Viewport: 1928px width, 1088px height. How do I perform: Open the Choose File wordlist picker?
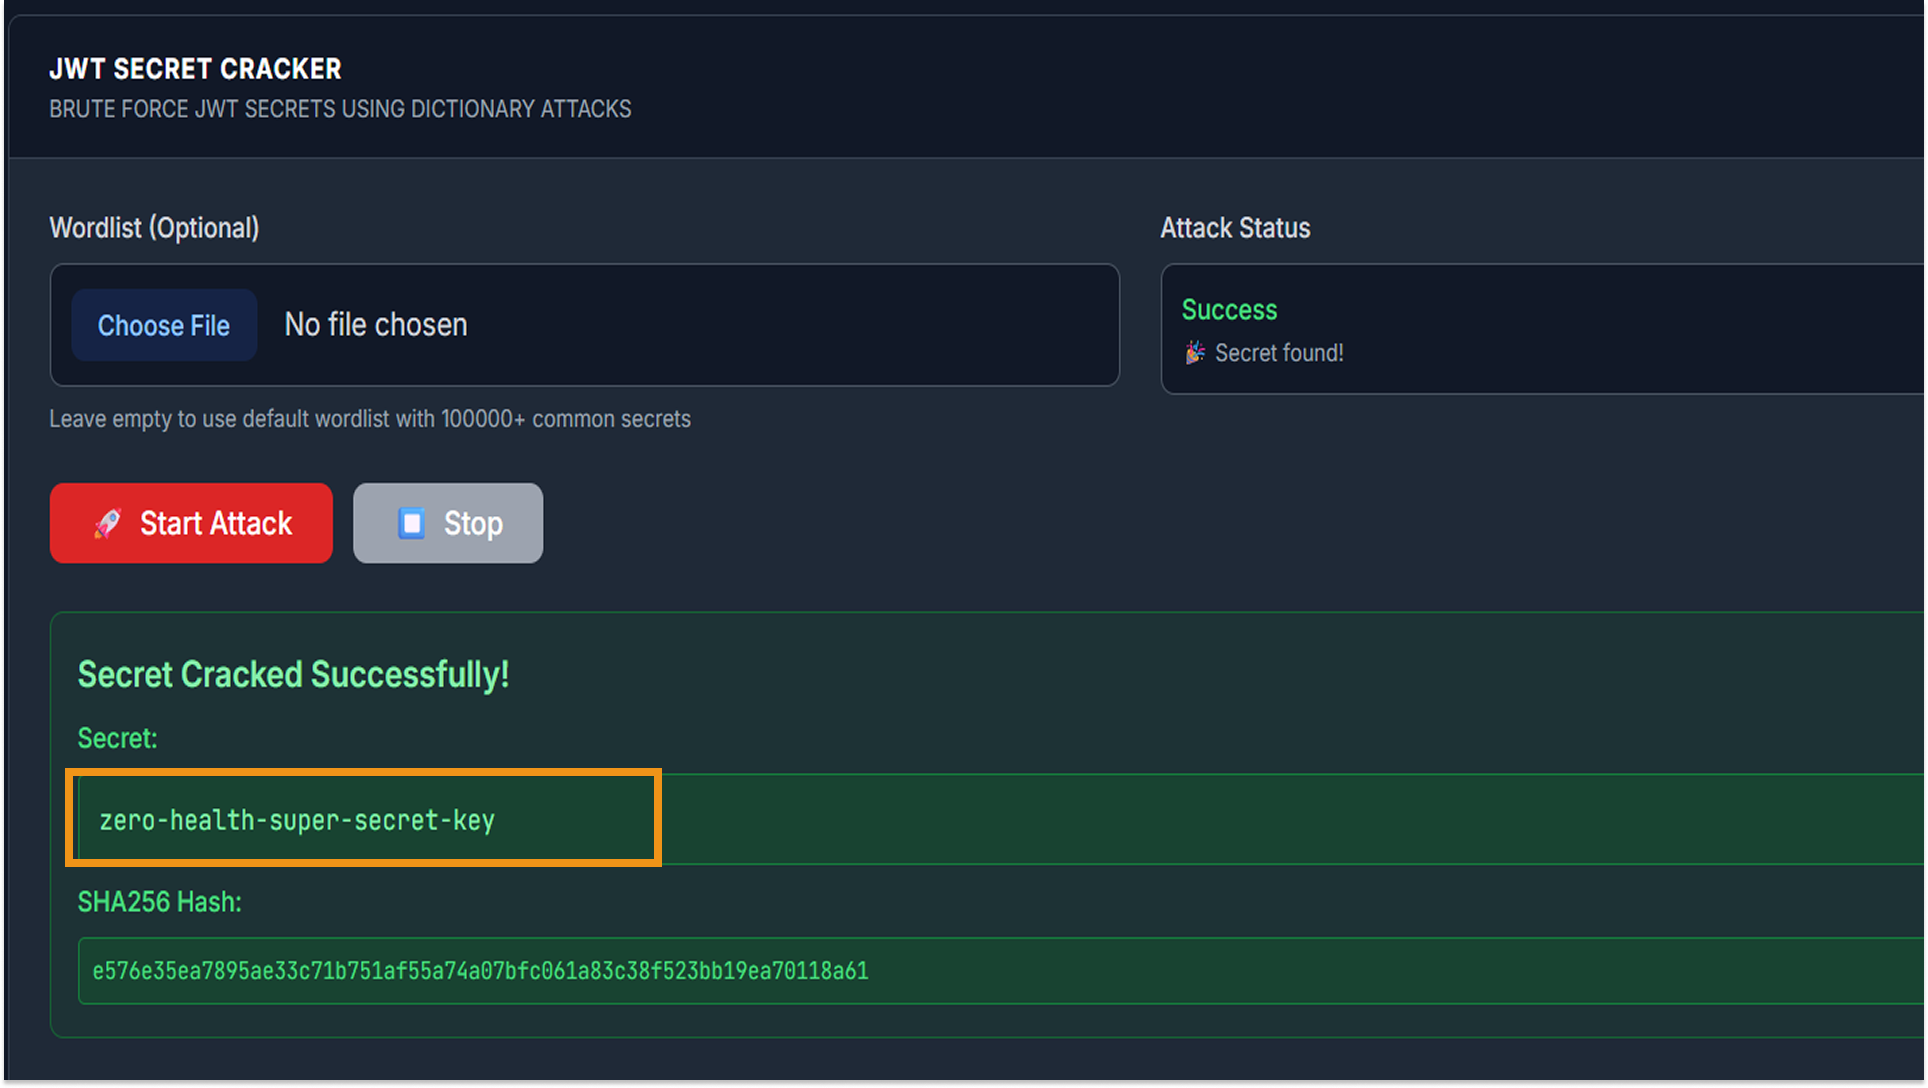click(x=164, y=325)
